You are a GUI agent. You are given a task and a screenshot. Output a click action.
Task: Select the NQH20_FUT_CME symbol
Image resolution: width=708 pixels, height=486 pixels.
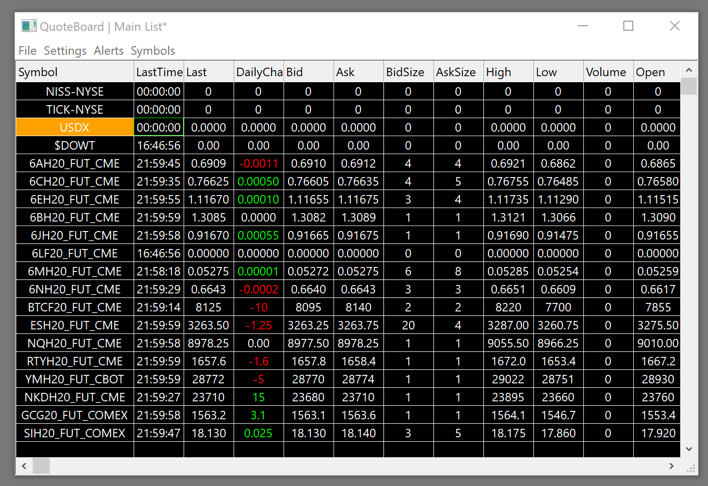(75, 343)
